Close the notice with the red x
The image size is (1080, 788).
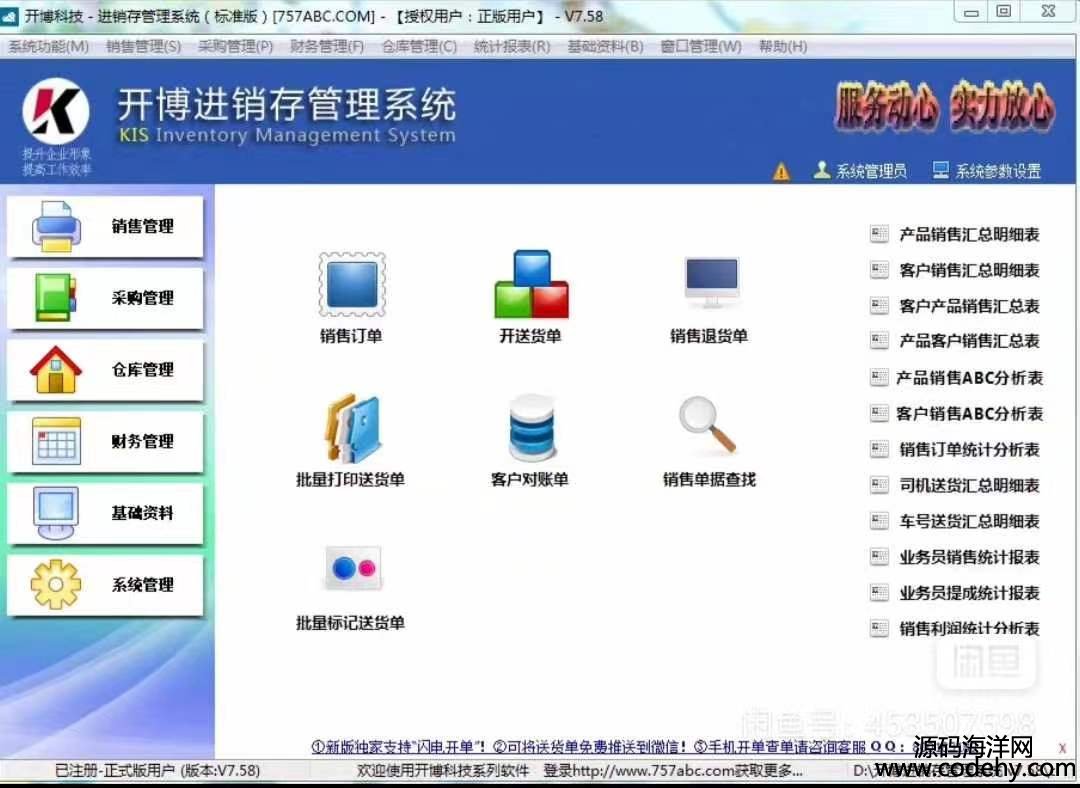coord(1063,747)
